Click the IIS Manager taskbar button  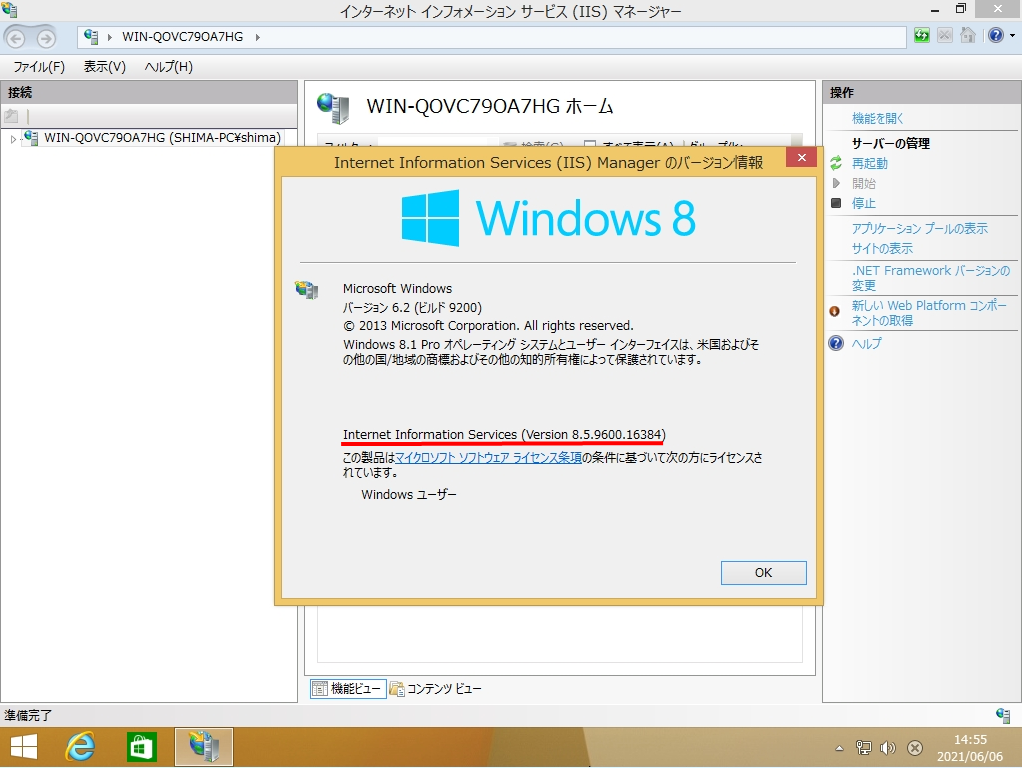tap(204, 747)
